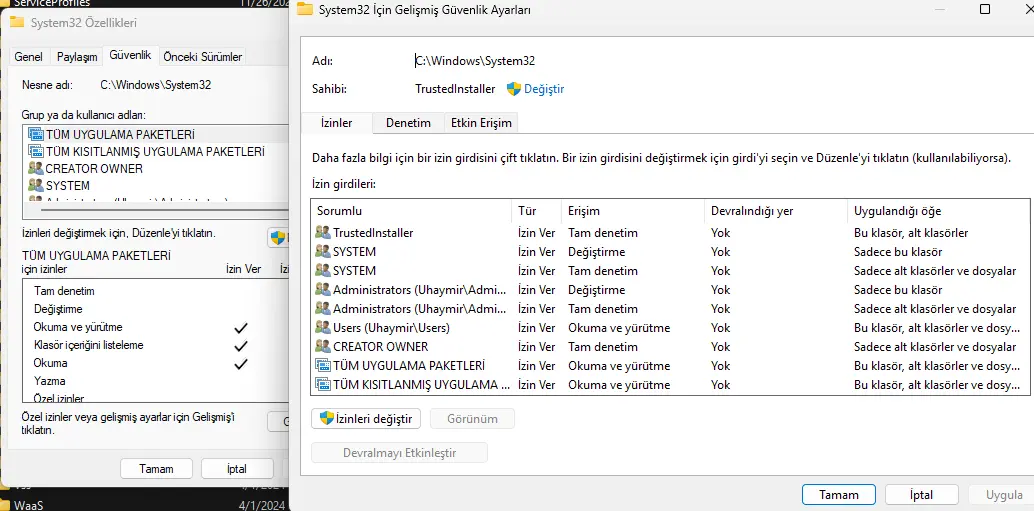Screen dimensions: 1034x511
Task: Click WaaS folder name in background Explorer
Action: (x=28, y=505)
